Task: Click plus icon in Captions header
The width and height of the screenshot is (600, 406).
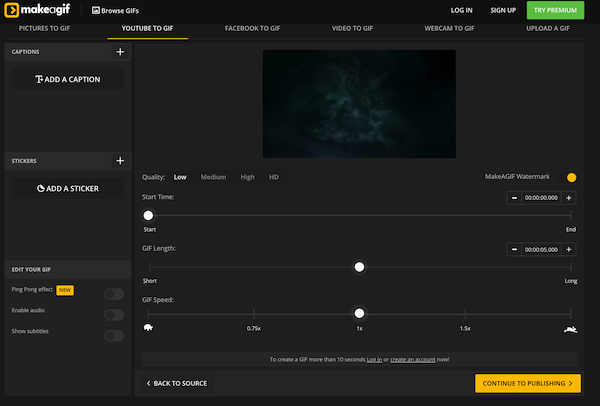Action: [x=120, y=52]
